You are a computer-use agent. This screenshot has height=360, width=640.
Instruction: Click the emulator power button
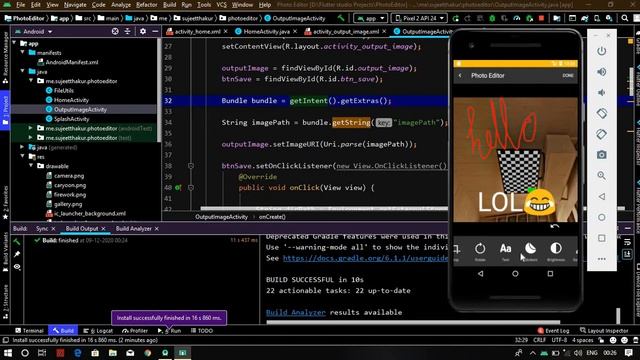pos(602,51)
